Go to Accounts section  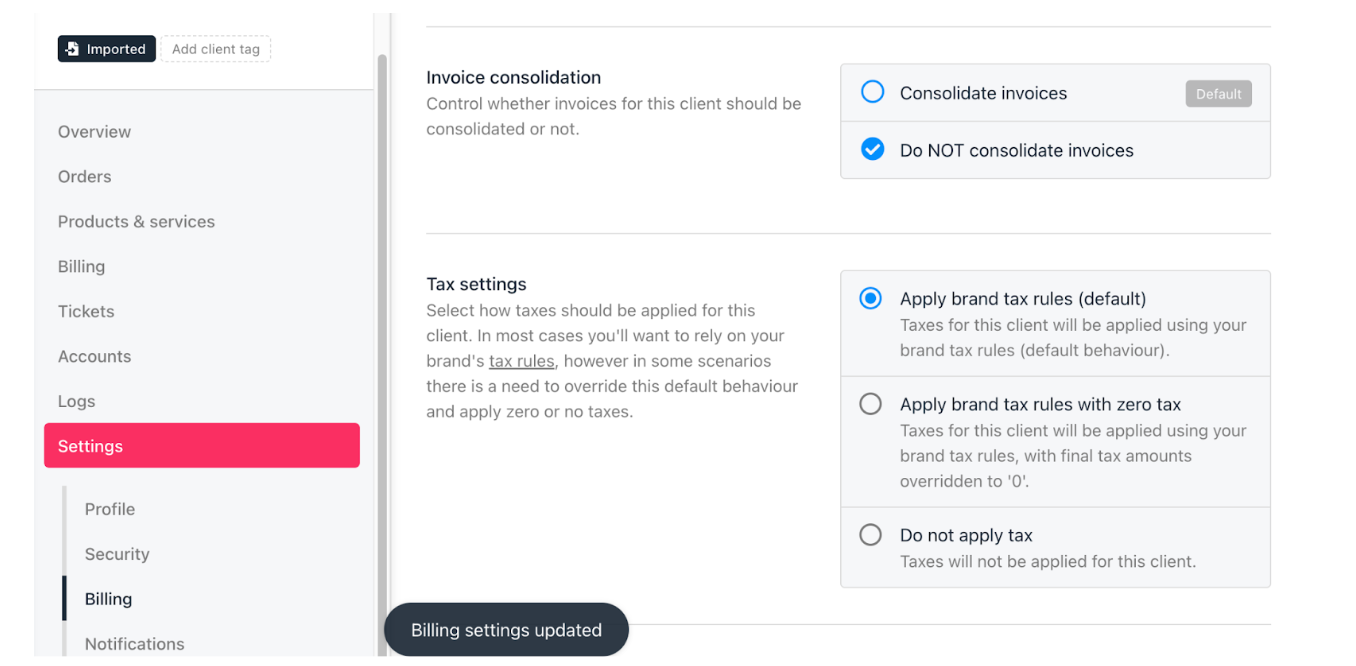point(94,357)
